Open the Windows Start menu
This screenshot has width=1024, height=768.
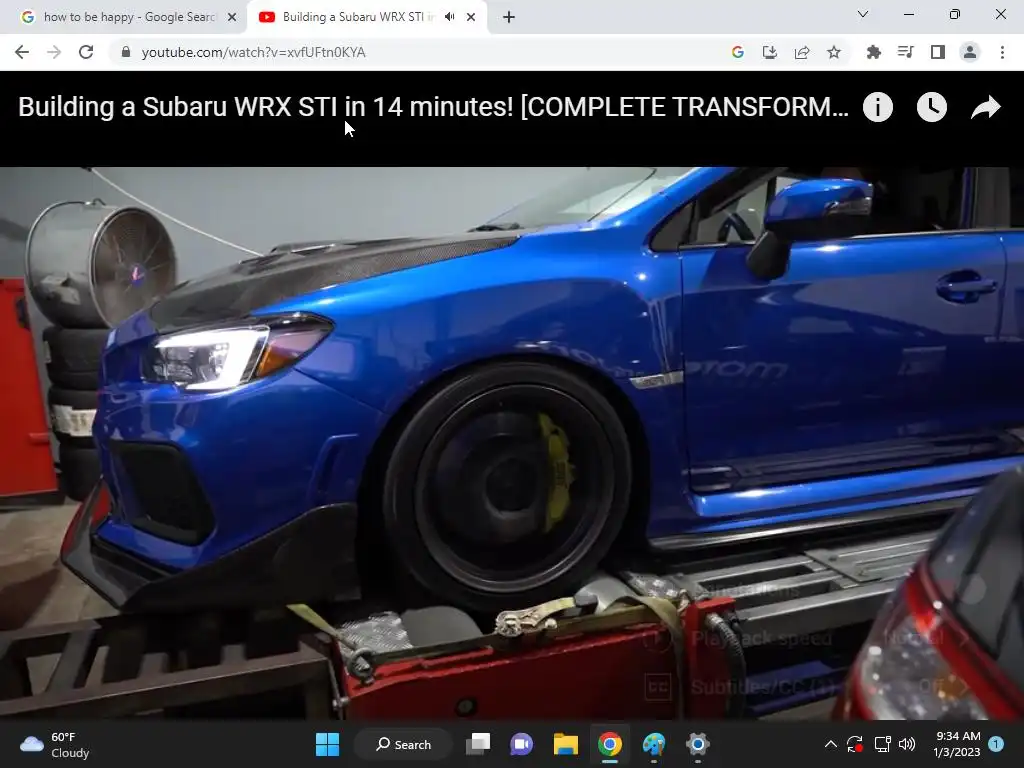[x=327, y=744]
